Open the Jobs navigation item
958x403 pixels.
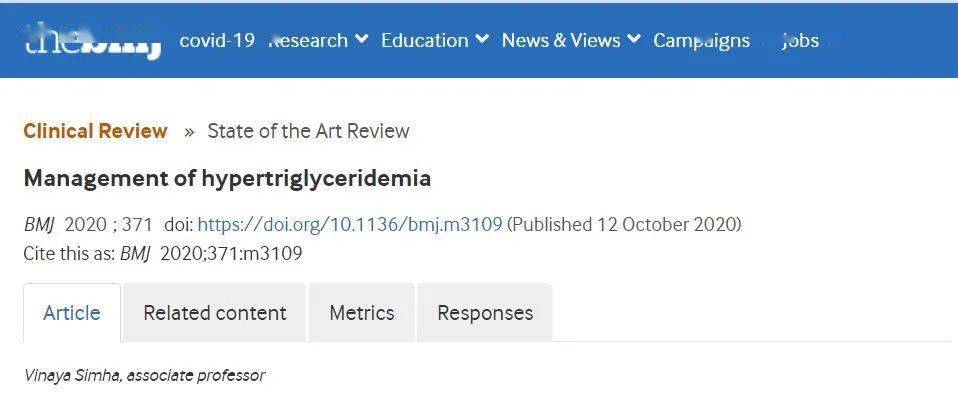pyautogui.click(x=800, y=41)
